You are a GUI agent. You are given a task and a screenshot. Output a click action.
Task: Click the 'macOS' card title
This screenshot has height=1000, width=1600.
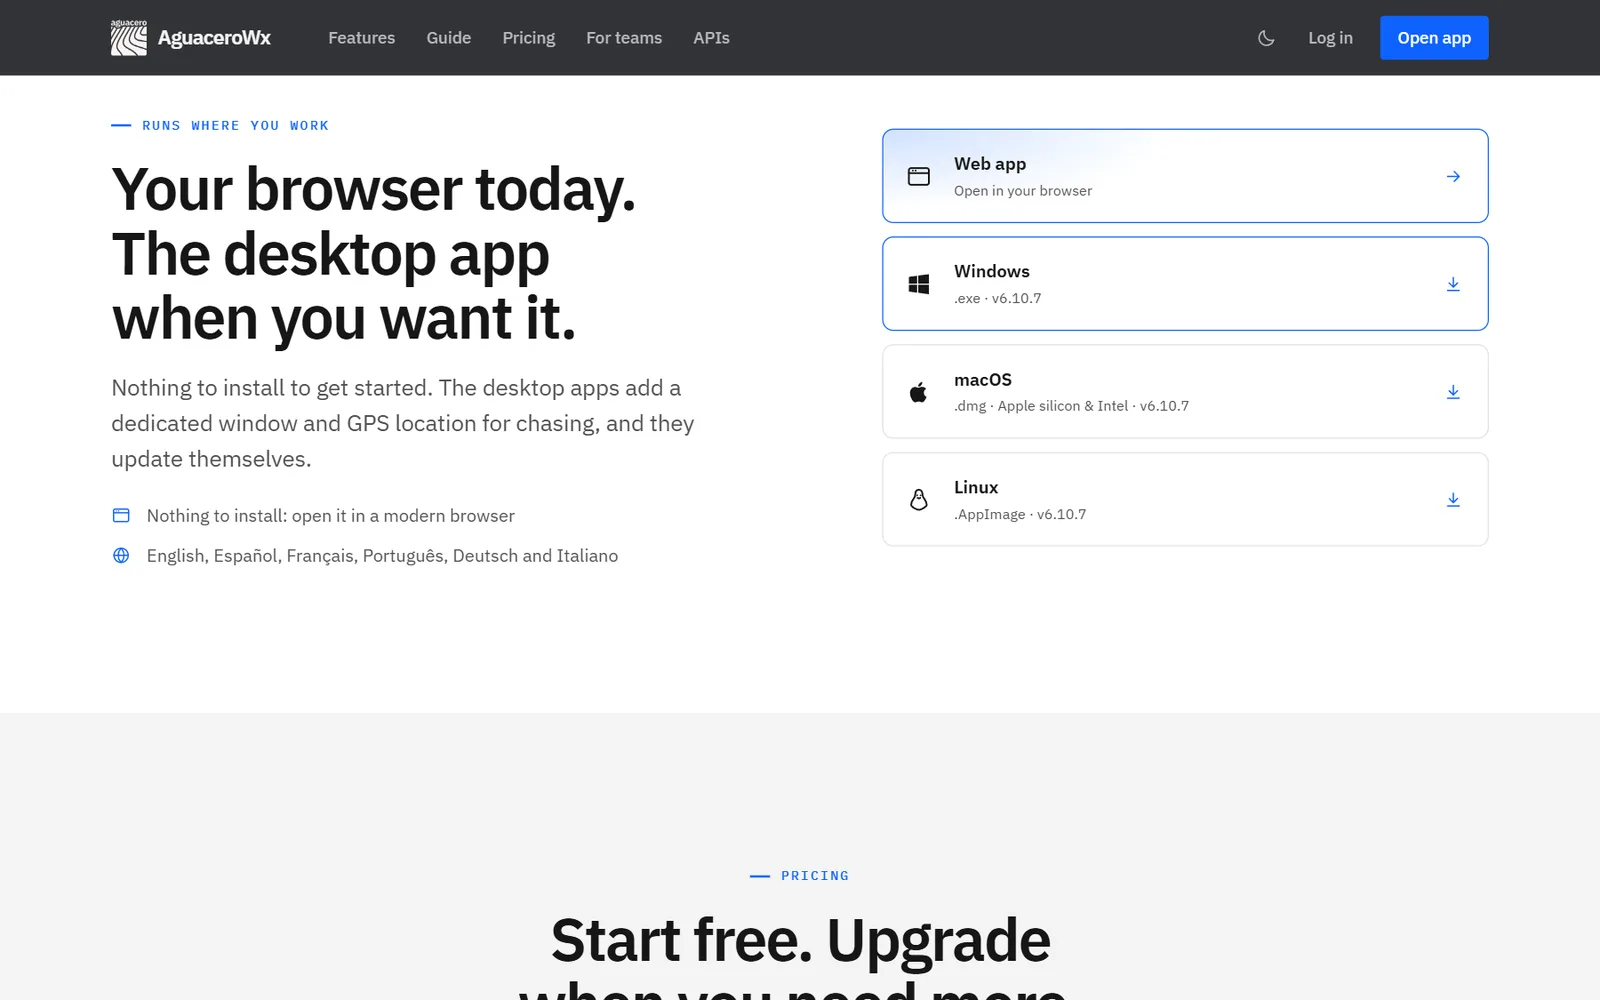click(982, 379)
